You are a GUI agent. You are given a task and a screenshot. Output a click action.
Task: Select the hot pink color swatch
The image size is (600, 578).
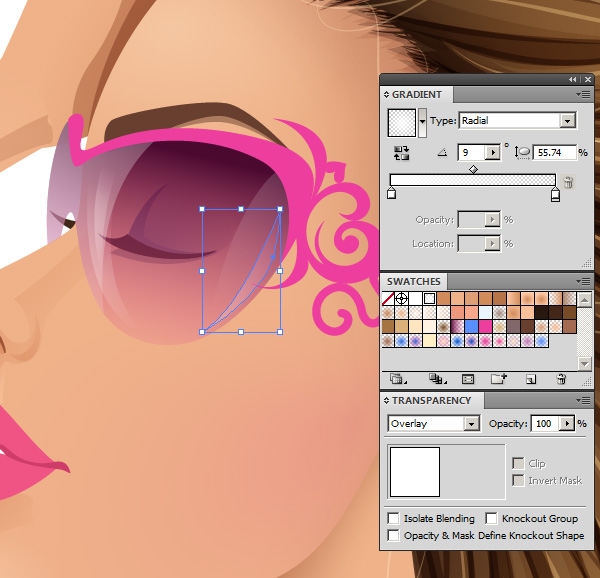tap(486, 326)
